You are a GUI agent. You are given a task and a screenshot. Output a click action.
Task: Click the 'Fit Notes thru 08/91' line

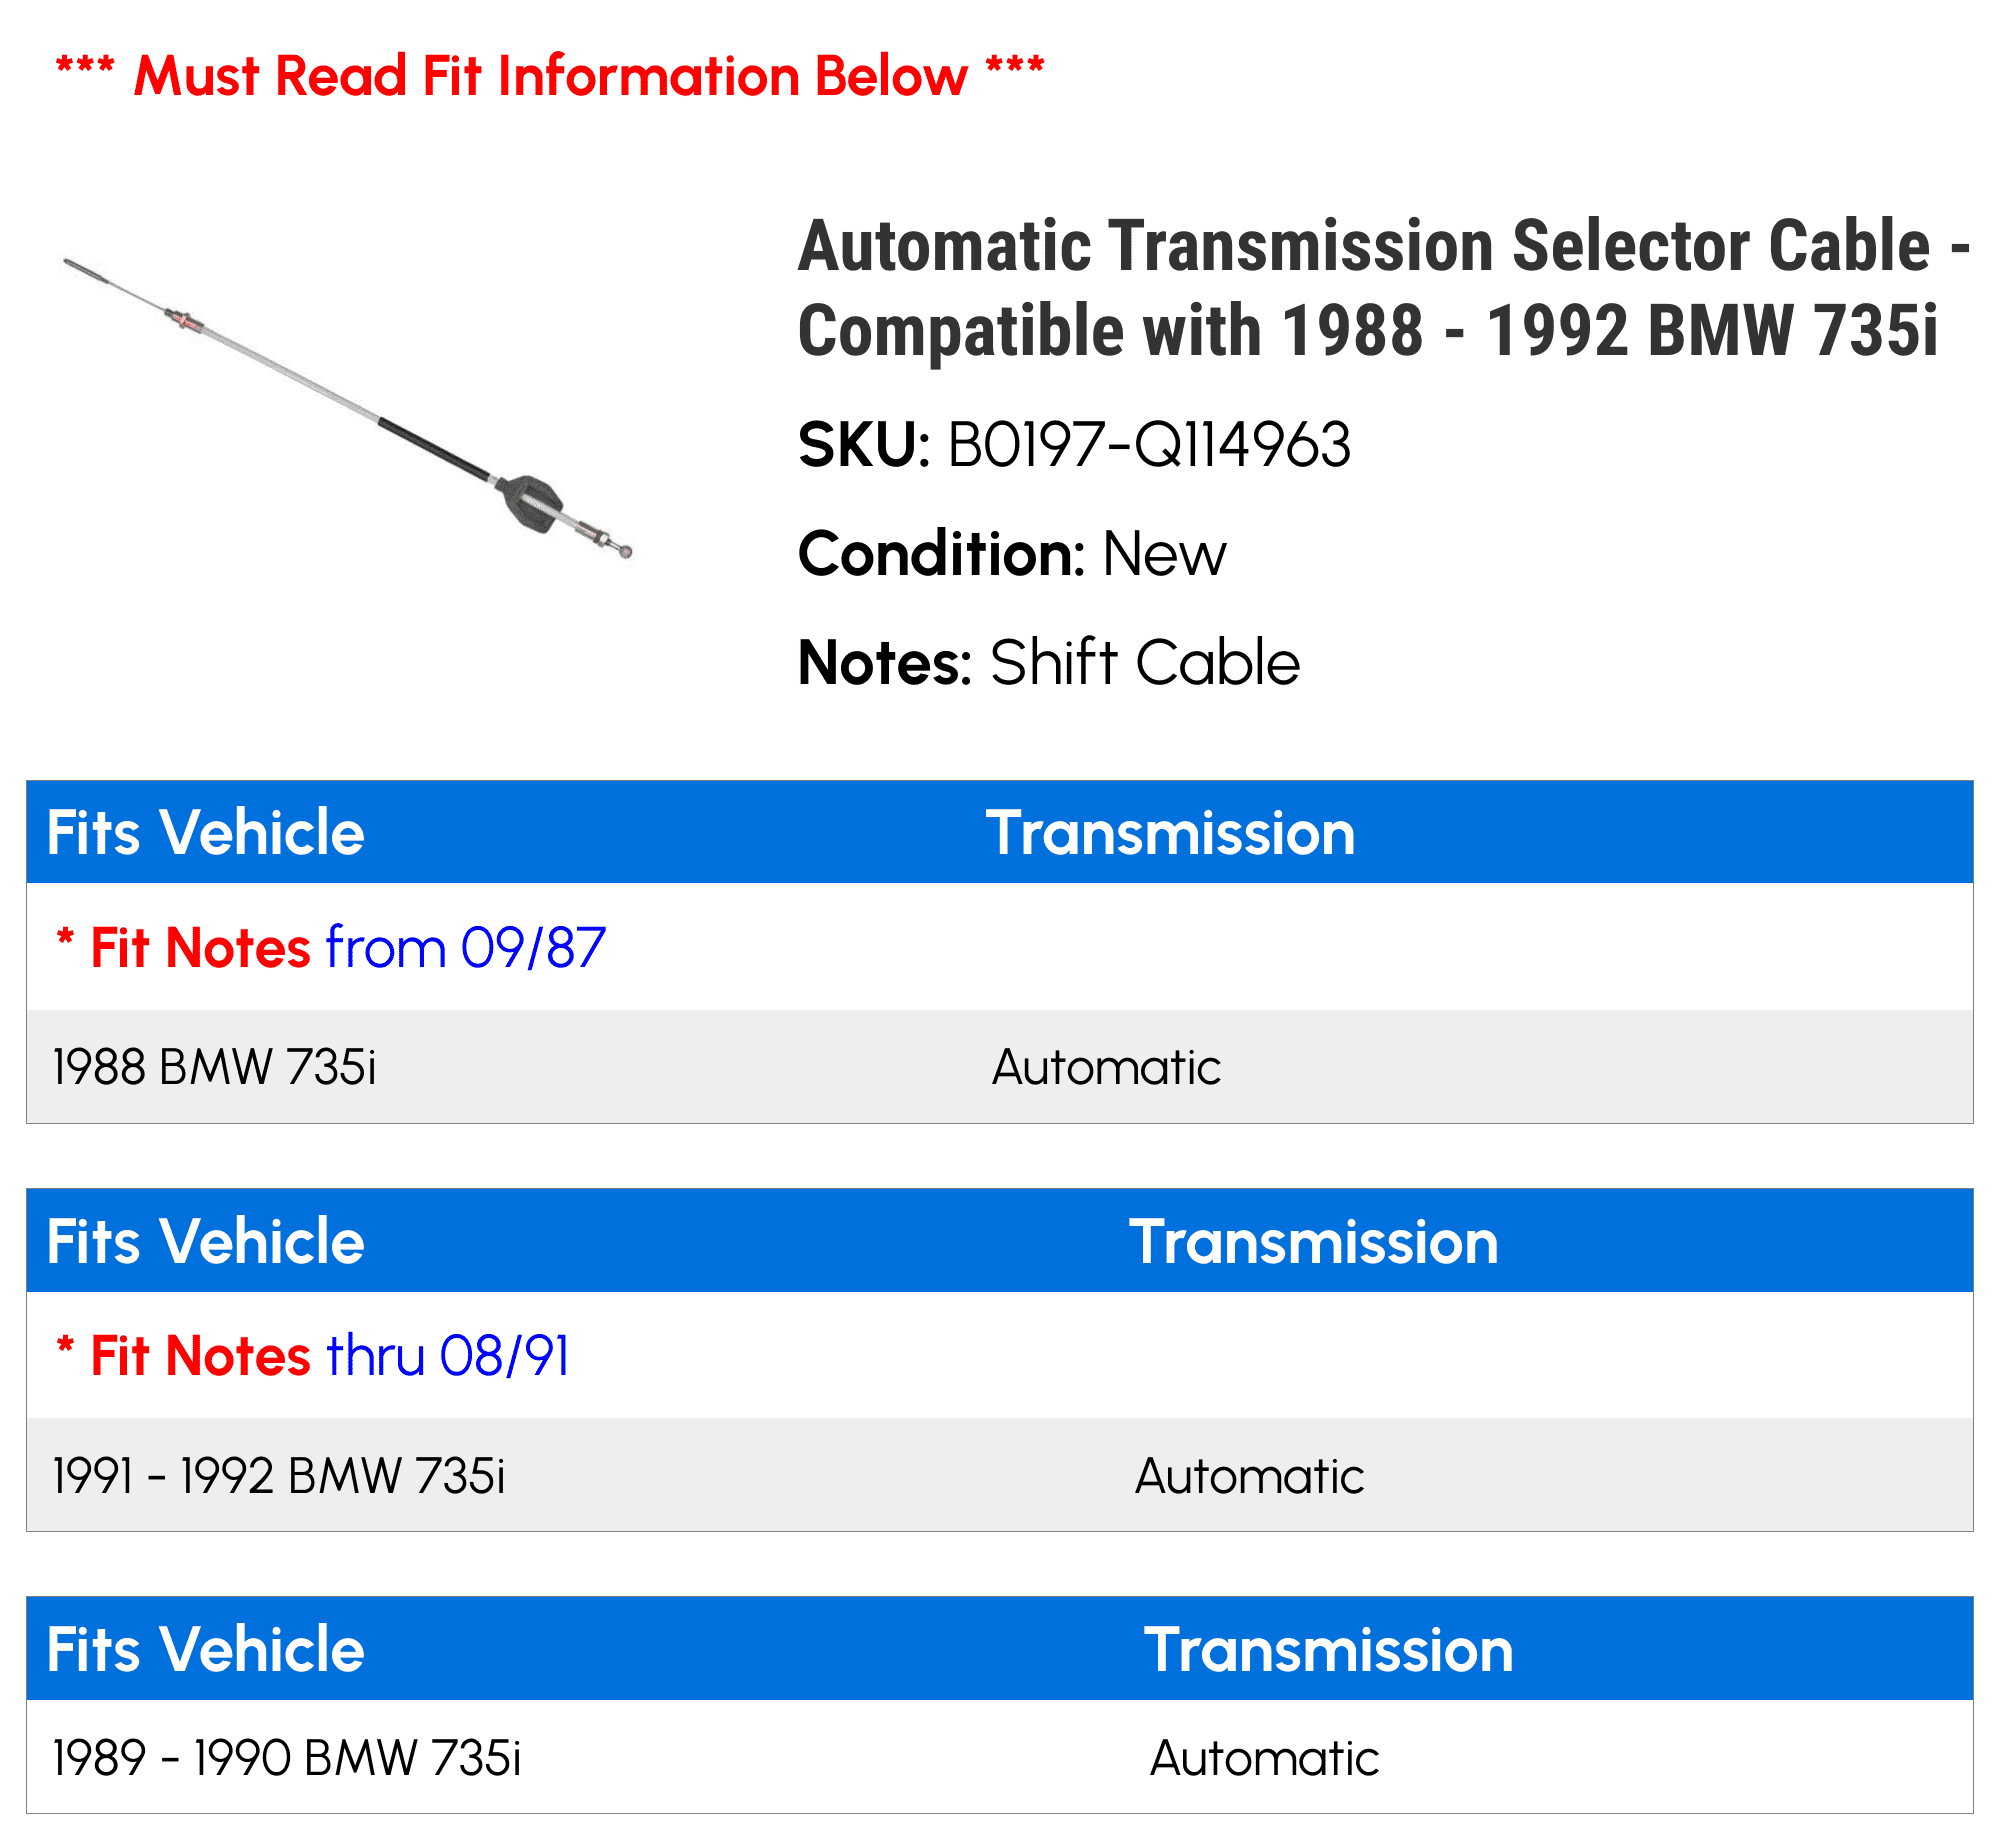click(313, 1356)
